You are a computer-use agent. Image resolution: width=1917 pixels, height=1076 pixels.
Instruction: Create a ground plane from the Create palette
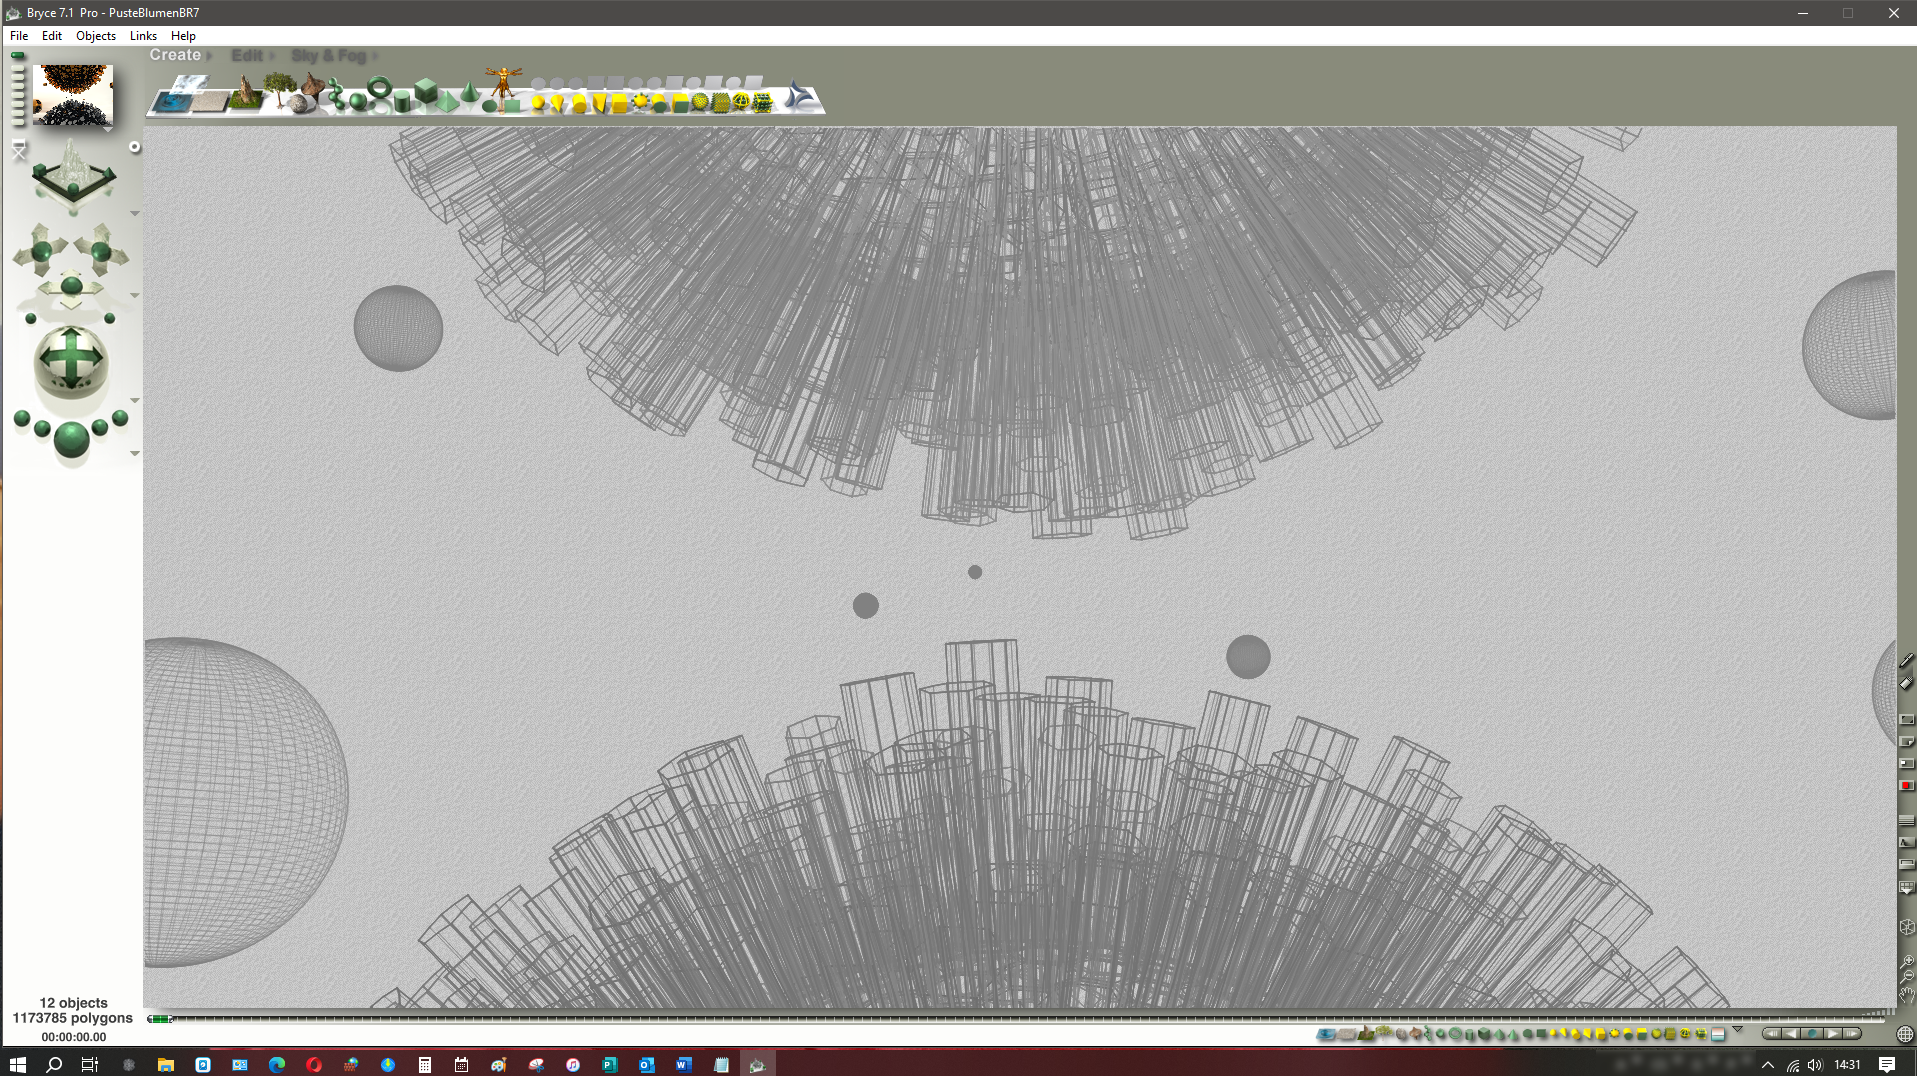click(x=210, y=103)
